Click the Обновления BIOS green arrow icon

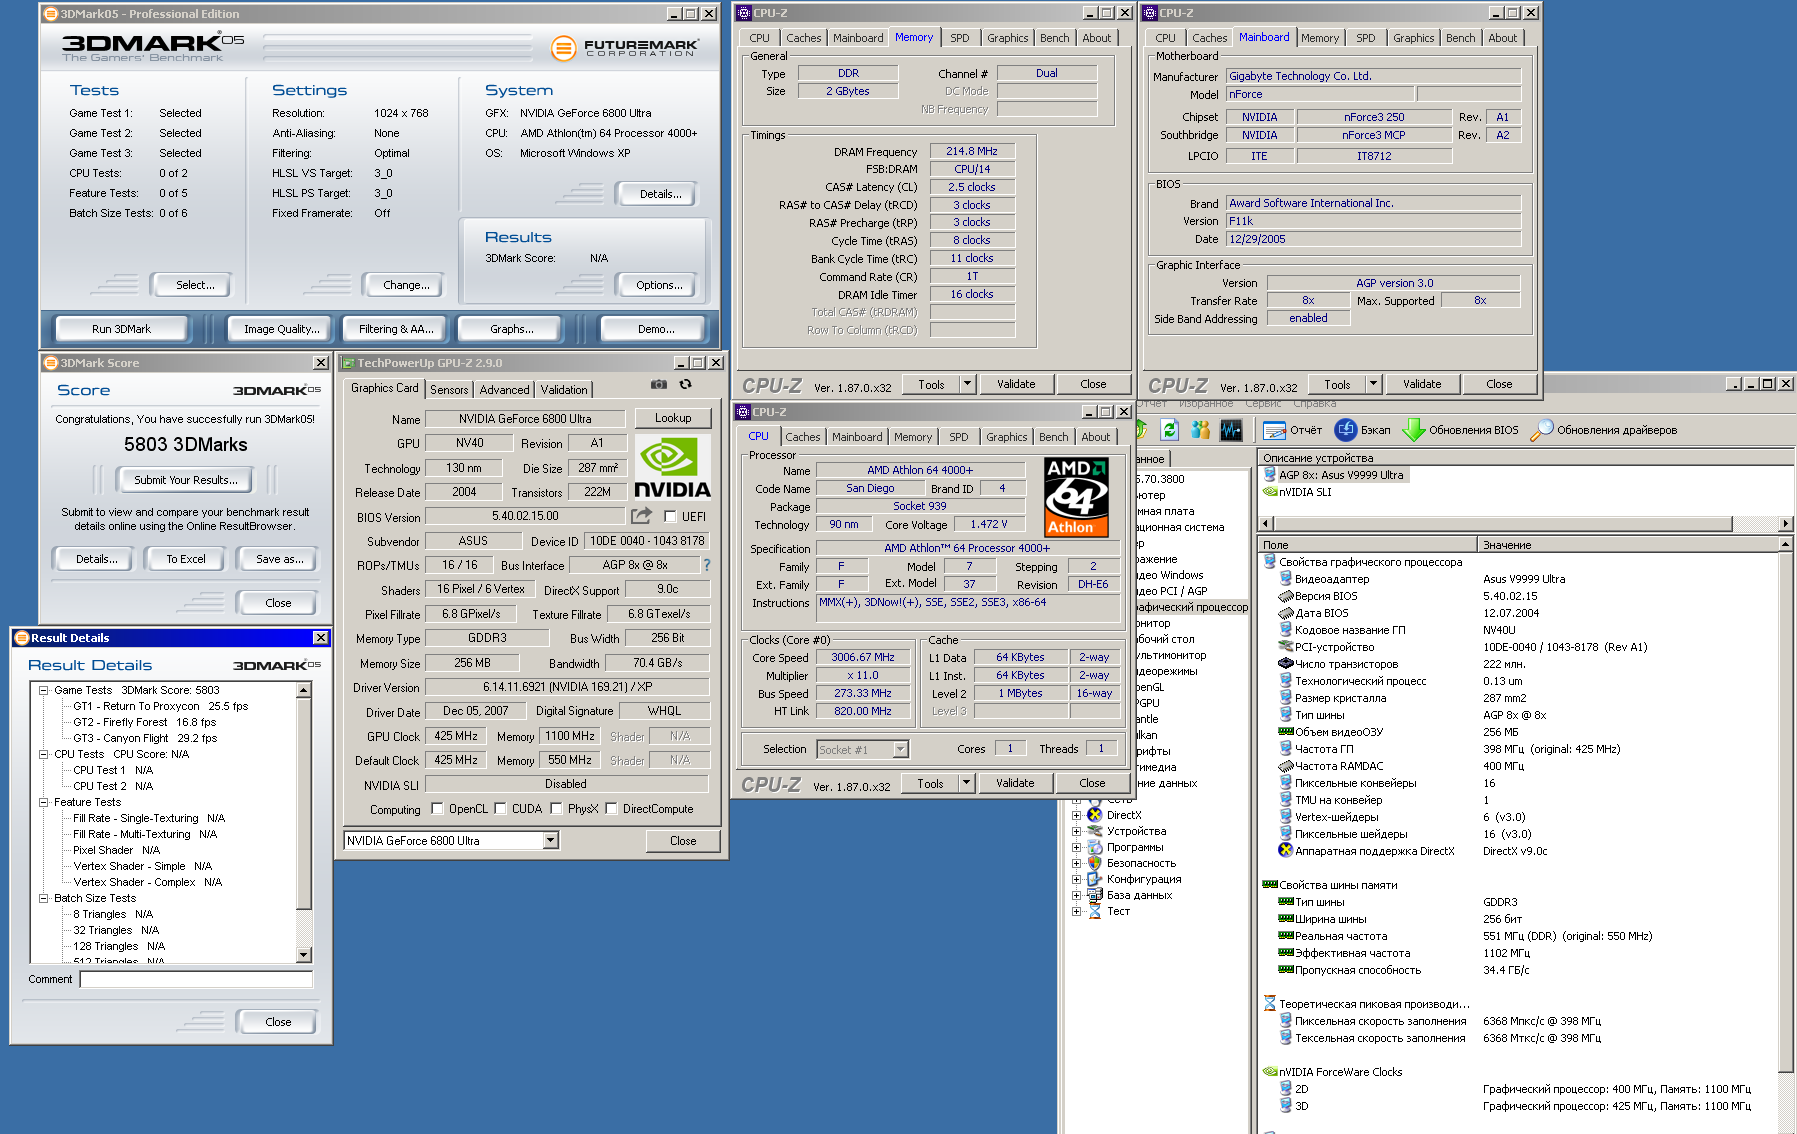point(1413,430)
